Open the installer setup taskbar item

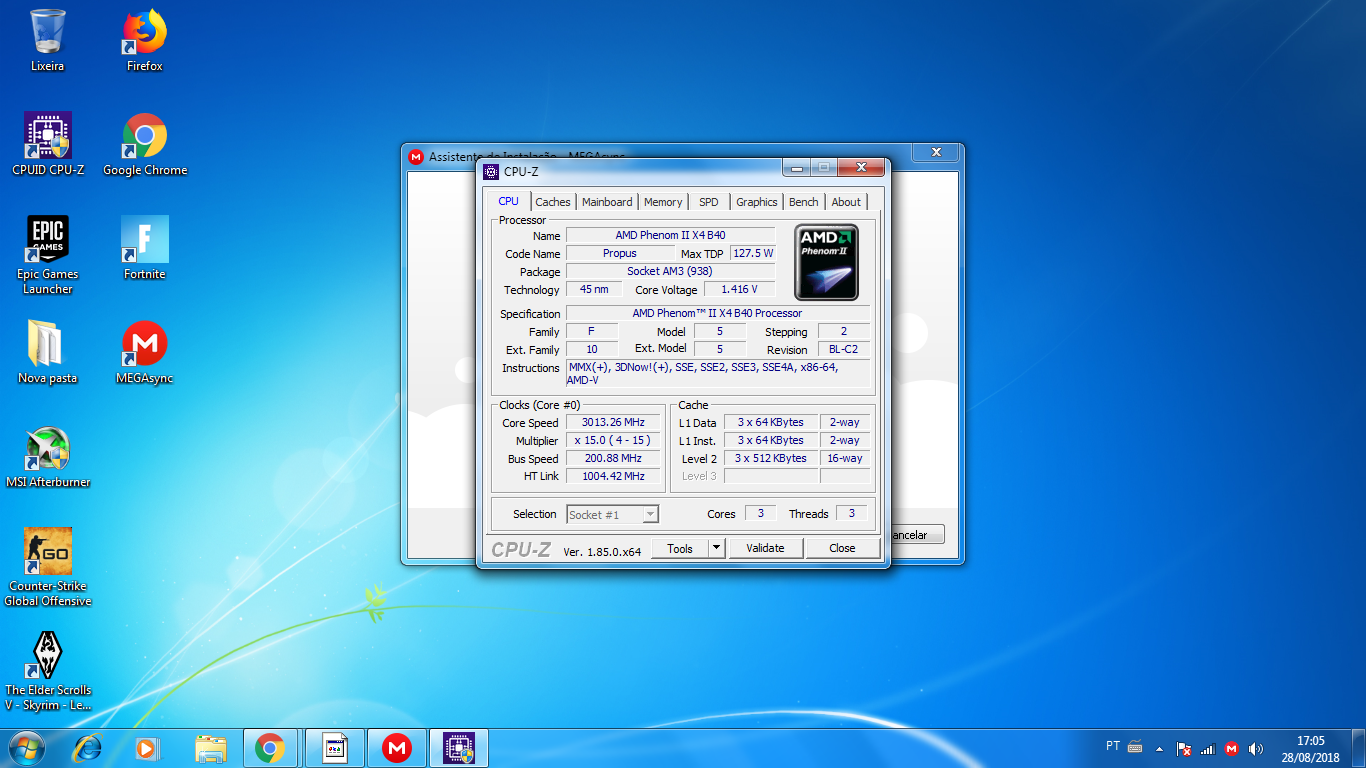[335, 748]
